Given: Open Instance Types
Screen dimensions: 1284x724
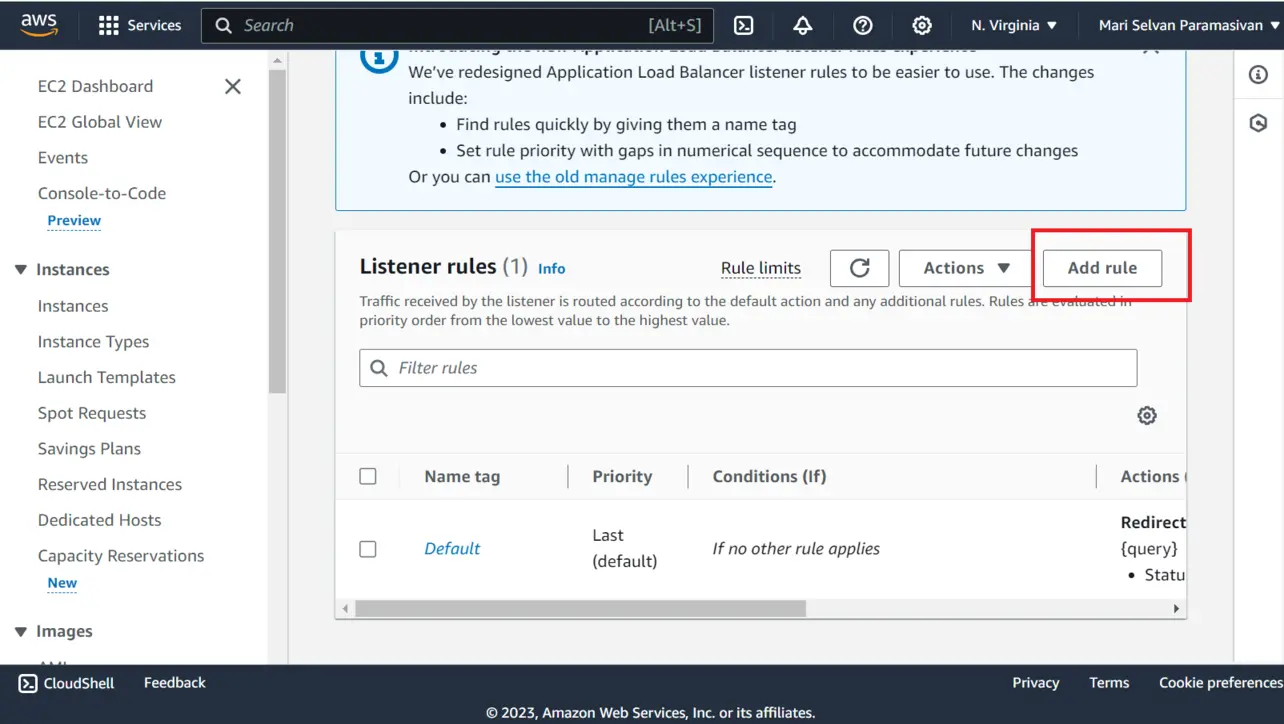Looking at the screenshot, I should pyautogui.click(x=93, y=342).
